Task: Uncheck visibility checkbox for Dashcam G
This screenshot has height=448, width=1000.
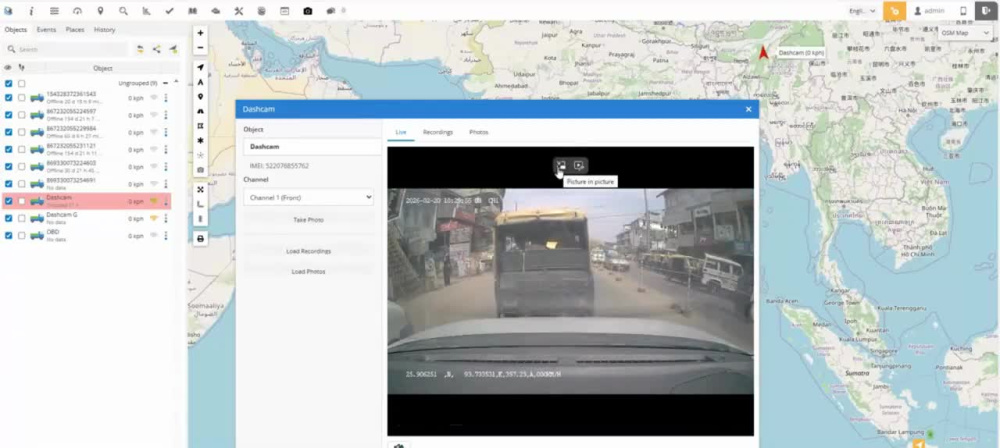Action: click(x=8, y=218)
